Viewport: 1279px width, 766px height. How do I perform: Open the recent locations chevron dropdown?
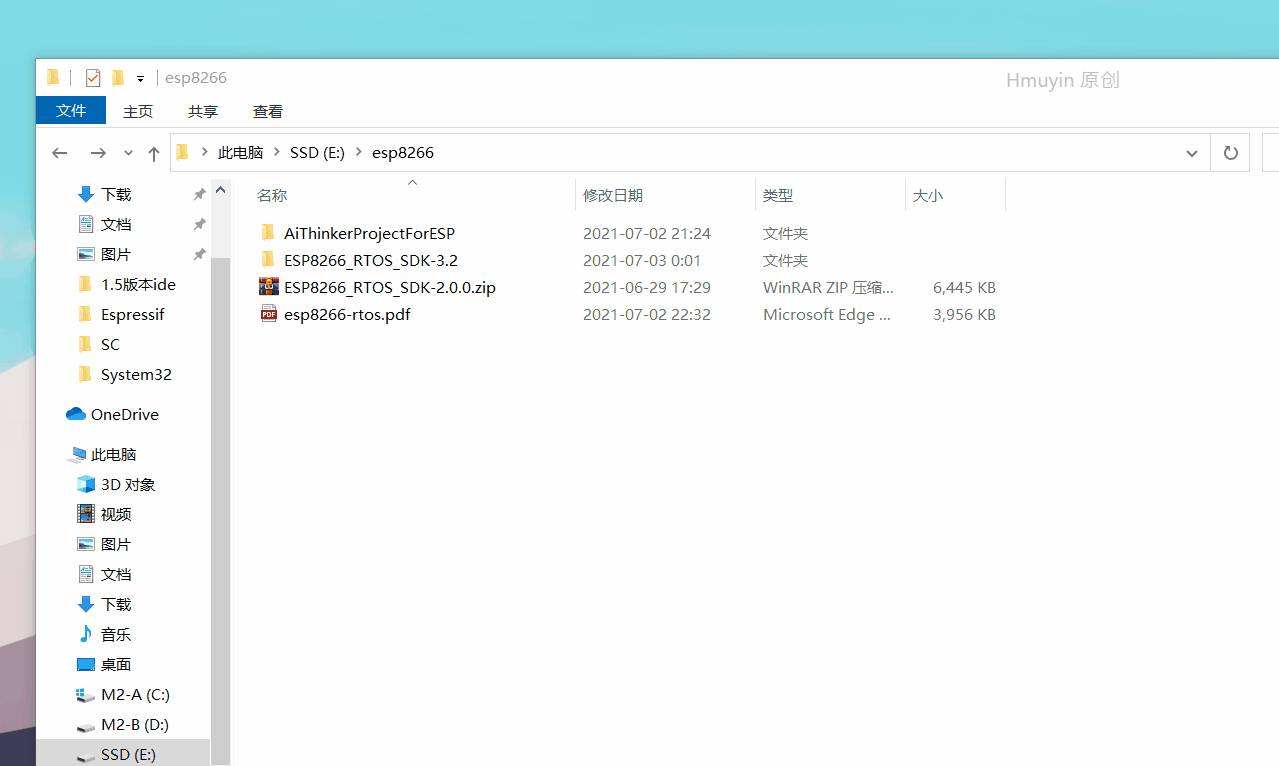pos(127,152)
